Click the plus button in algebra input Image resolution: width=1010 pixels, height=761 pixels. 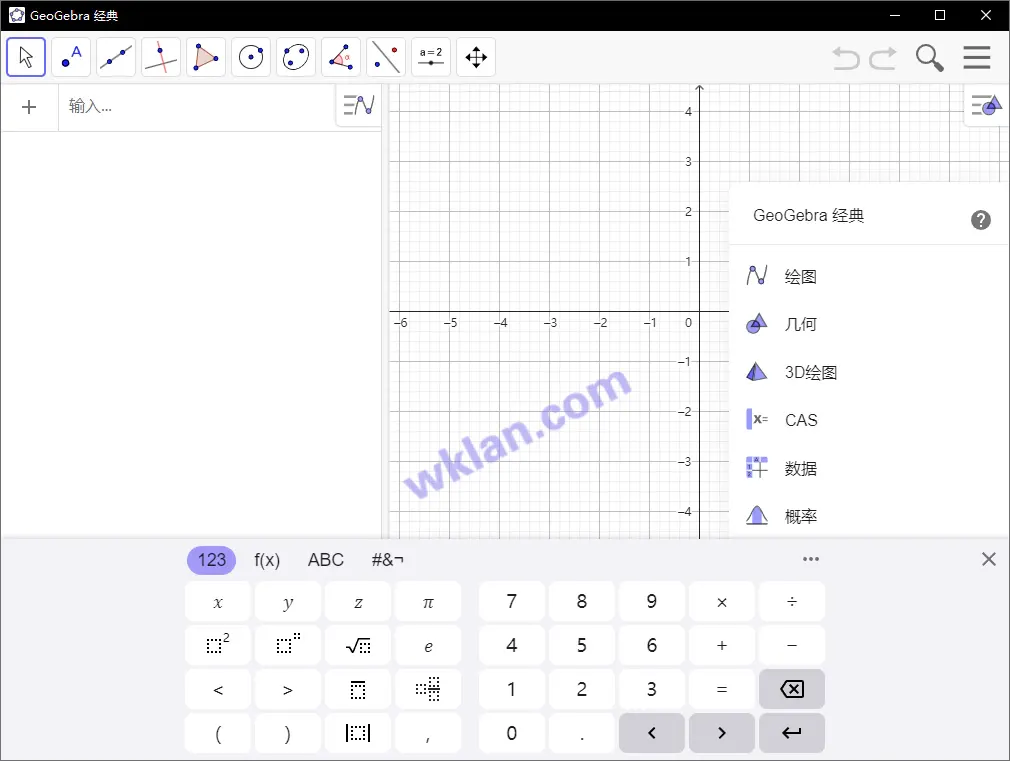29,107
